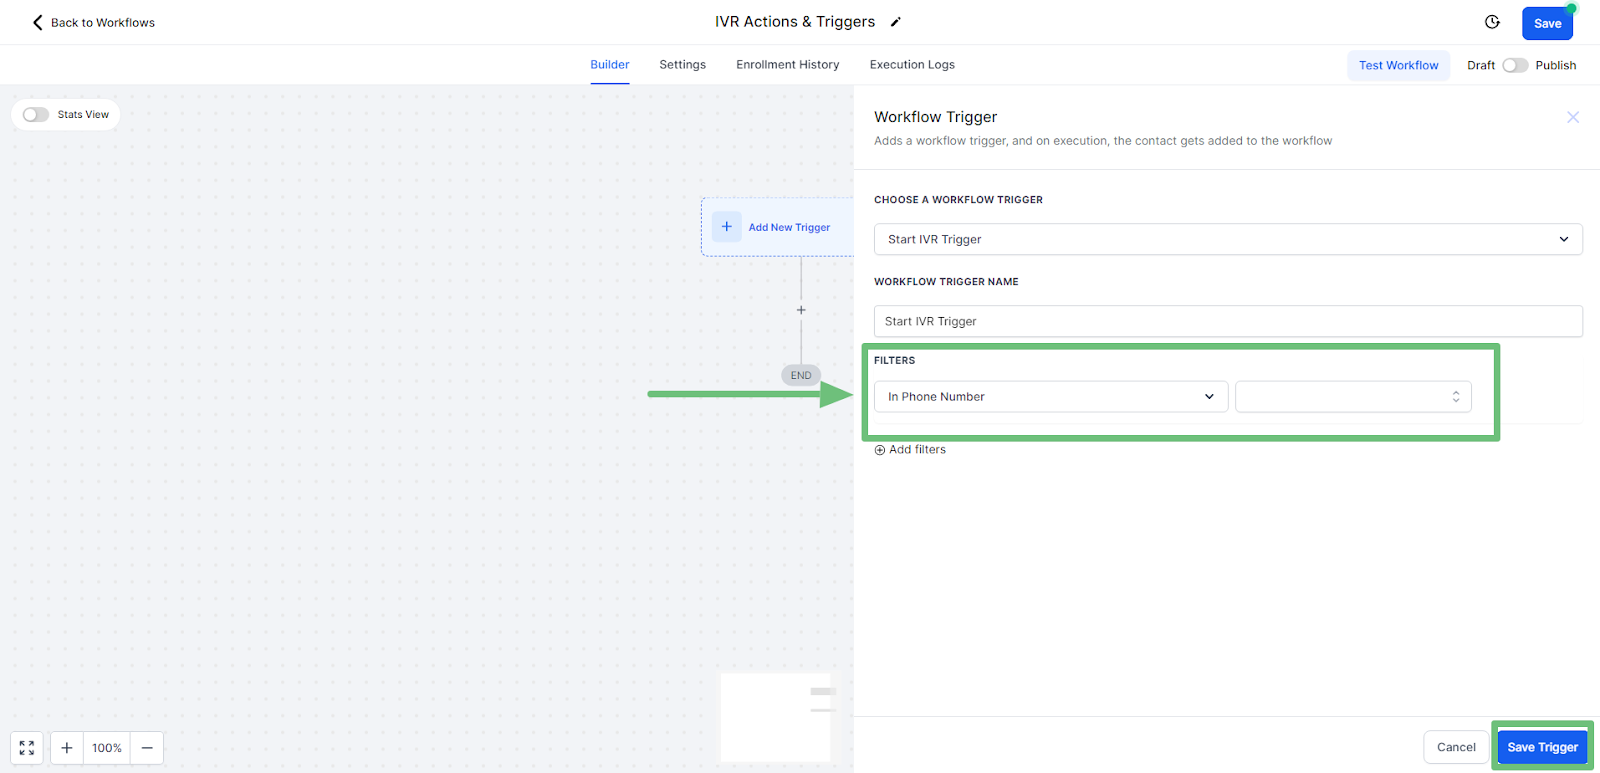
Task: Click Workflow Trigger heading
Action: point(935,117)
